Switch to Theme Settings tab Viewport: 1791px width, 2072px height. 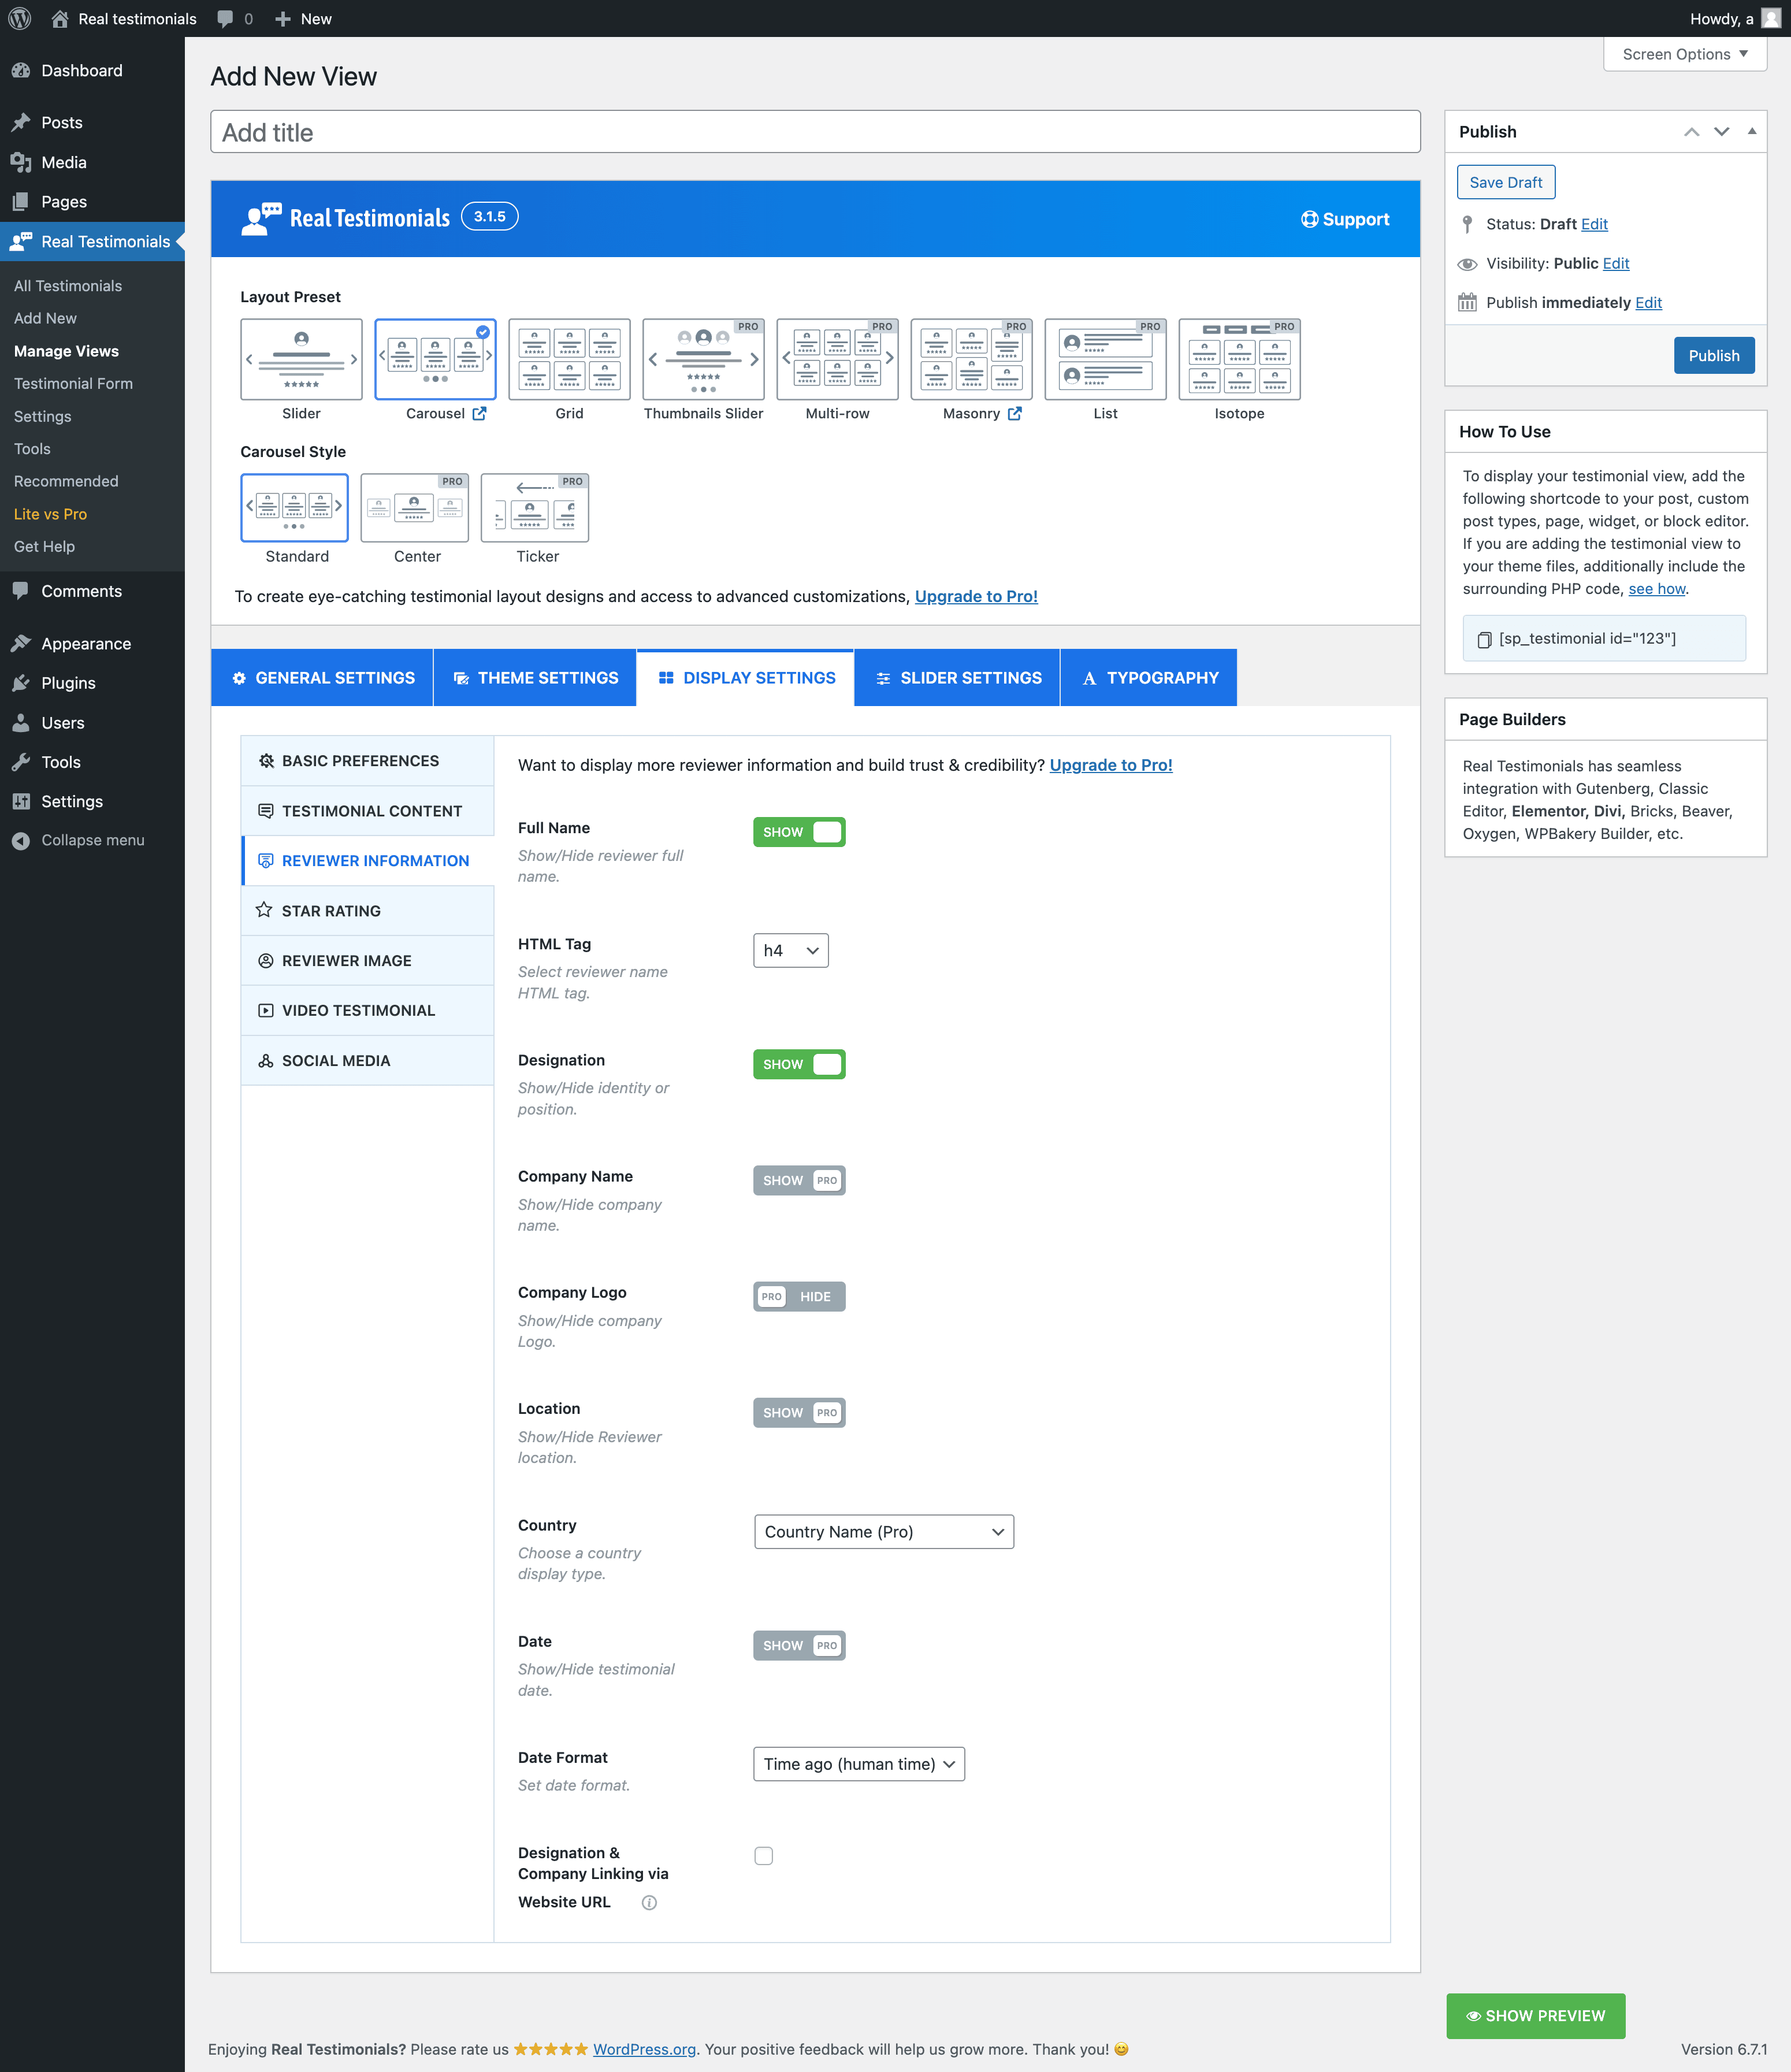[535, 677]
